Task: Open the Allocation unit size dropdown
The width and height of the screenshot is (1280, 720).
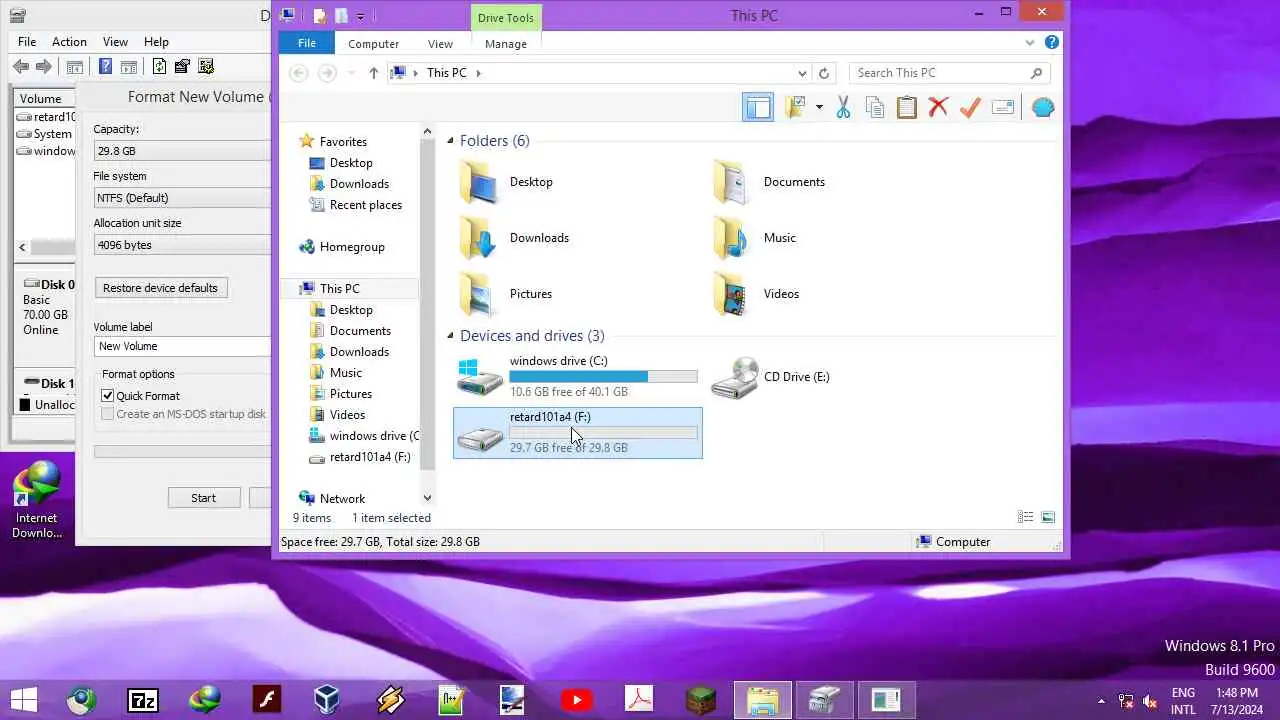Action: point(182,245)
